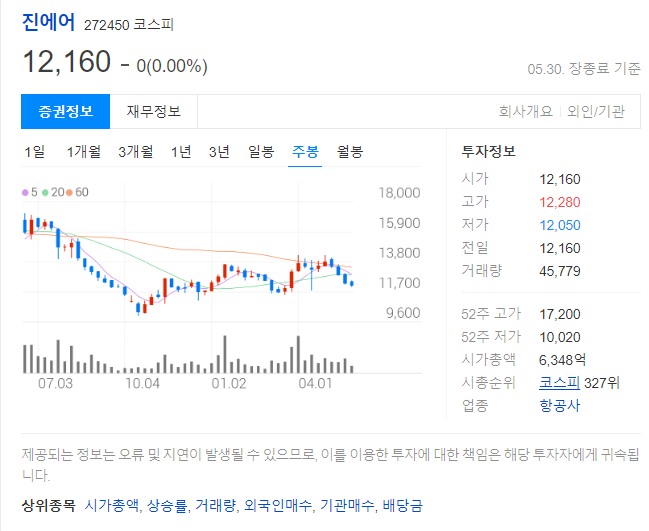Click the 52주 저가 value 10,020
The width and height of the screenshot is (649, 531).
coord(560,337)
